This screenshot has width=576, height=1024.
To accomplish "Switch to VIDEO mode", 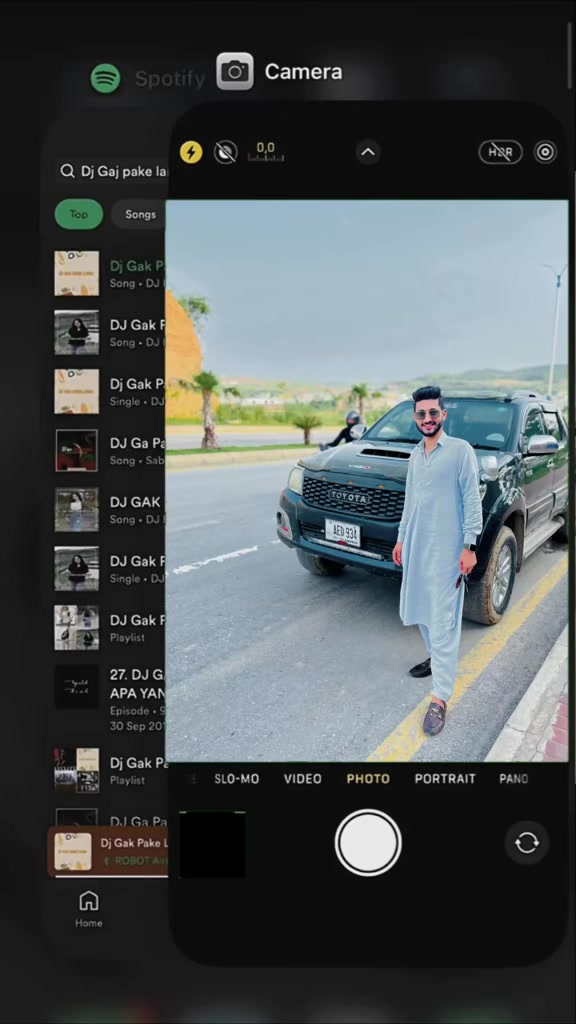I will 302,779.
